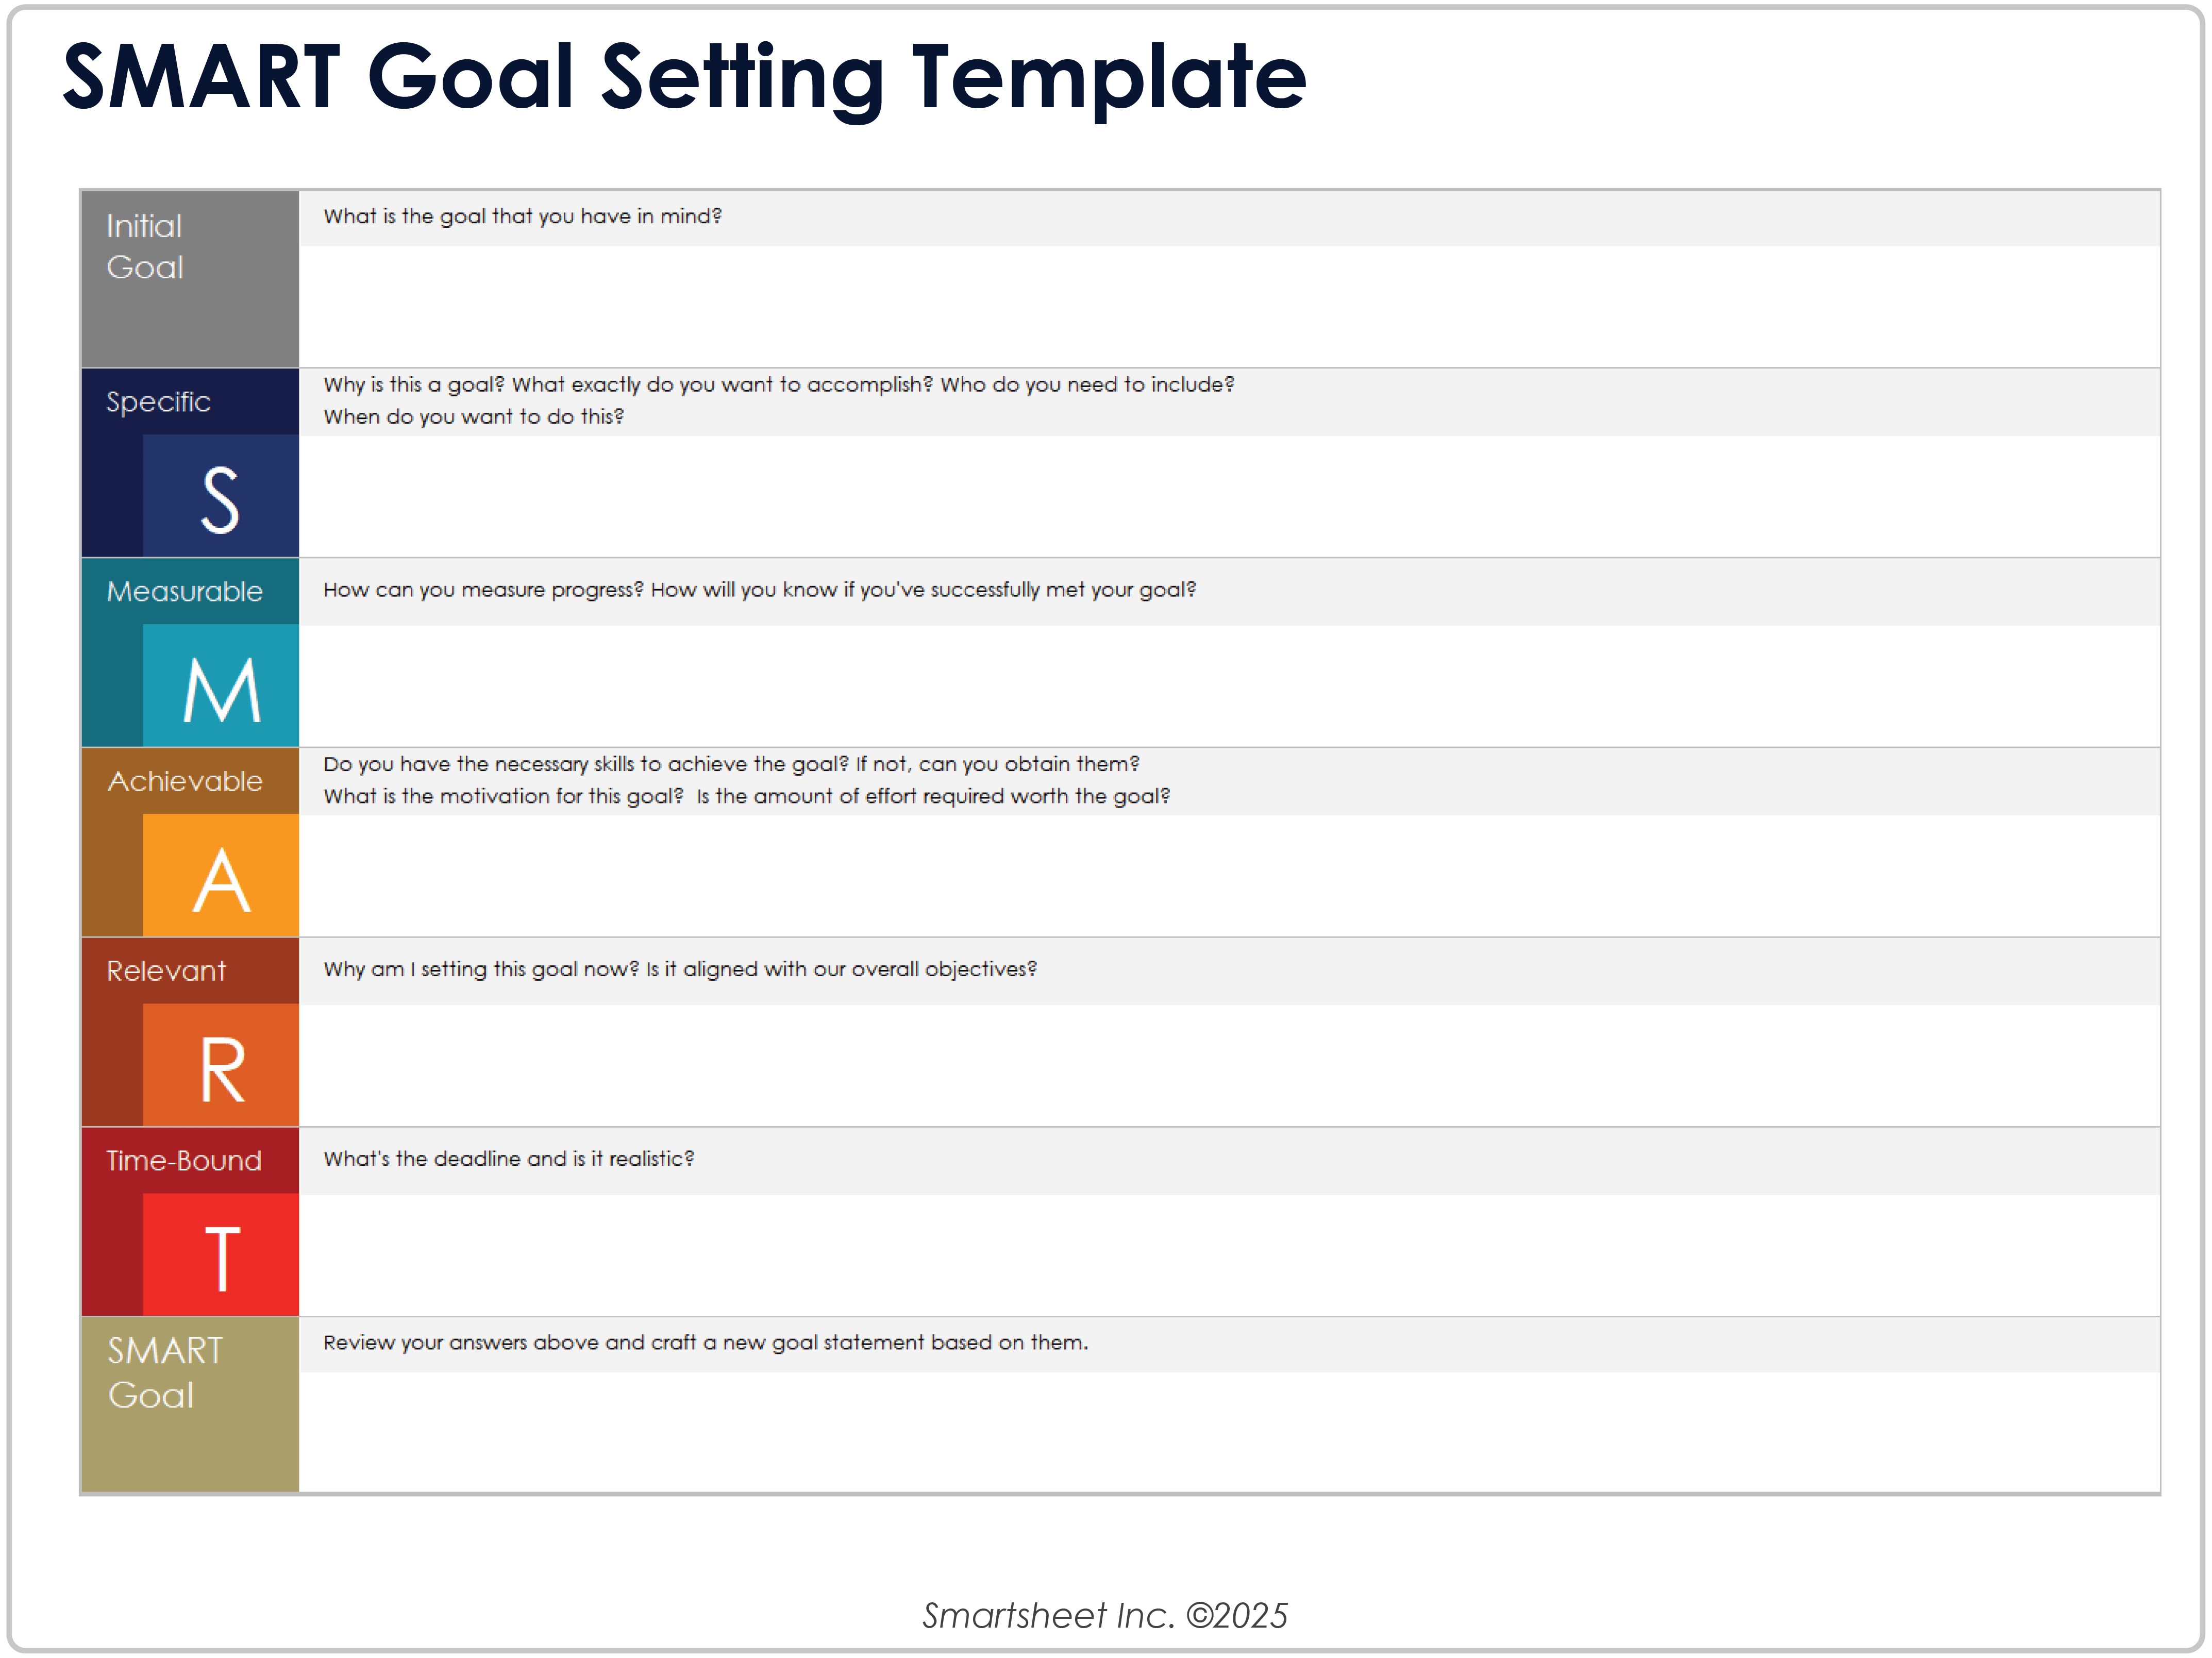Viewport: 2212px width, 1658px height.
Task: Click the empty Achievable answer field
Action: 1228,876
